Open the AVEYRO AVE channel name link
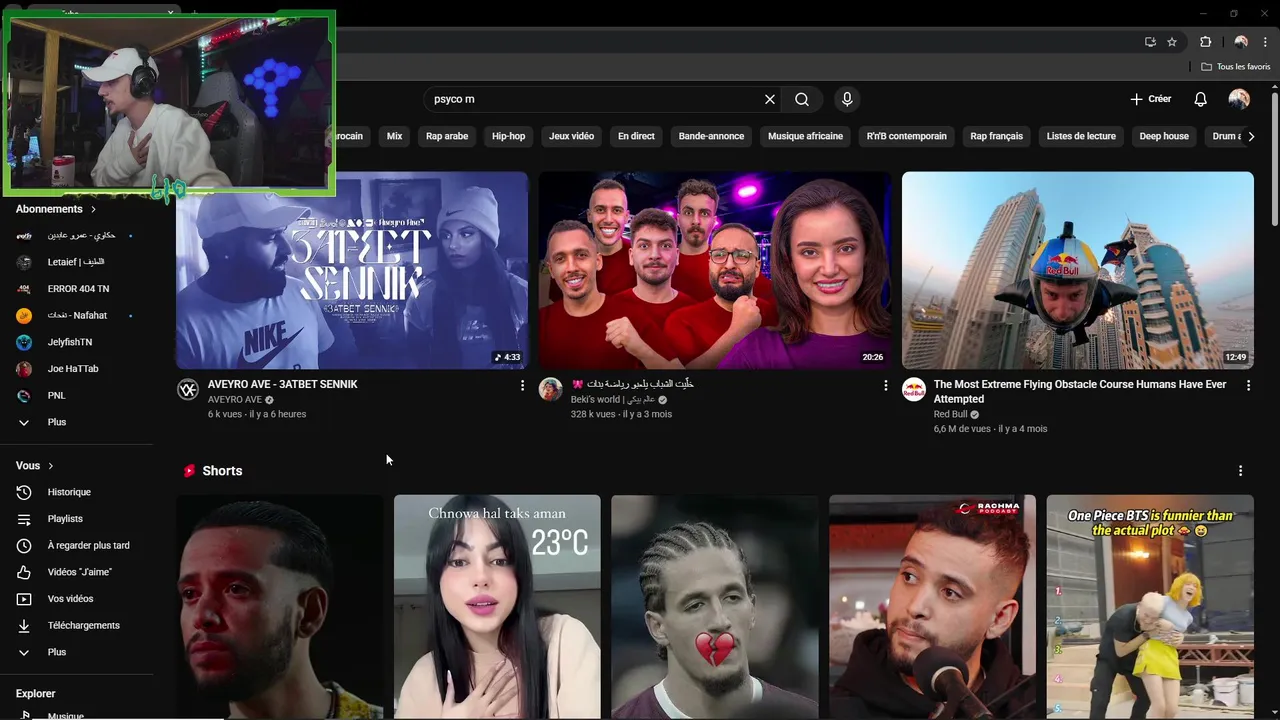Screen dimensions: 1280x720 235,399
